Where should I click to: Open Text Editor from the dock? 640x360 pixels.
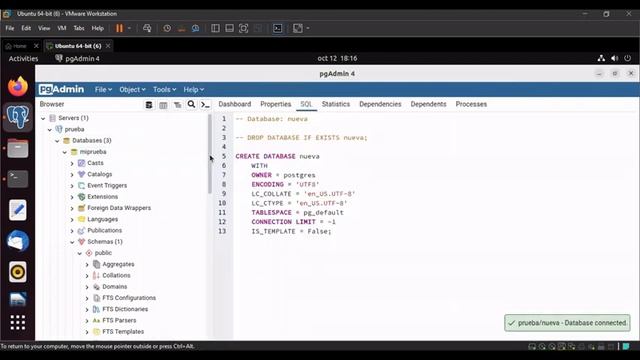(18, 210)
